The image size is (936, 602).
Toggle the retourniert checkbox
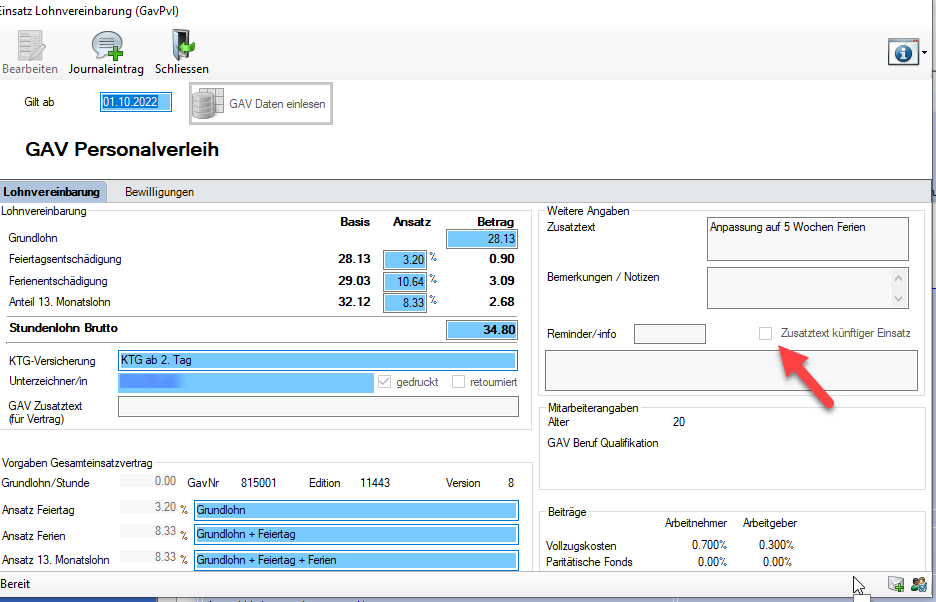click(458, 382)
